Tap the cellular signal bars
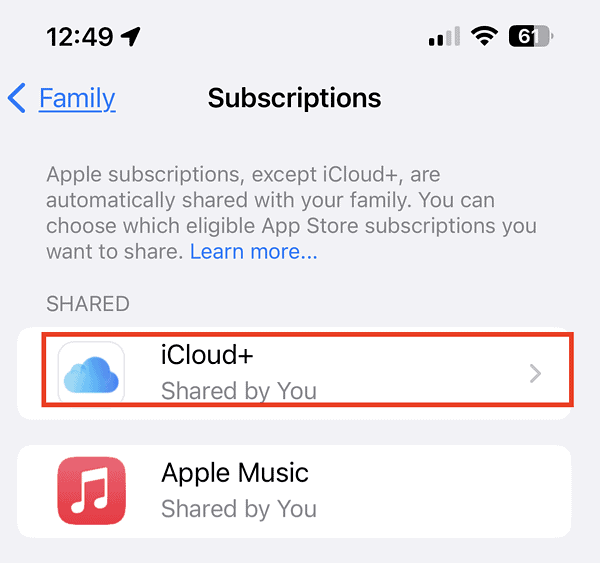Screen dimensions: 600x563 coord(444,37)
